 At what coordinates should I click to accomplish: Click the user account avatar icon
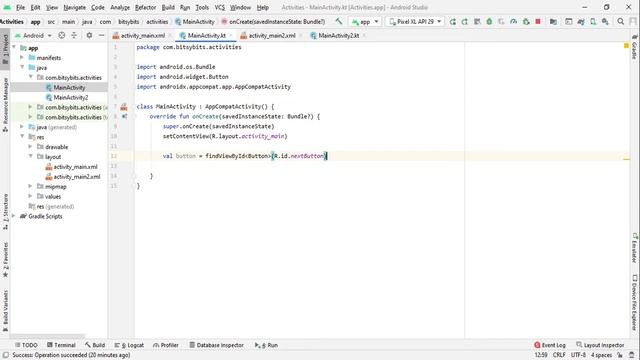click(x=633, y=22)
